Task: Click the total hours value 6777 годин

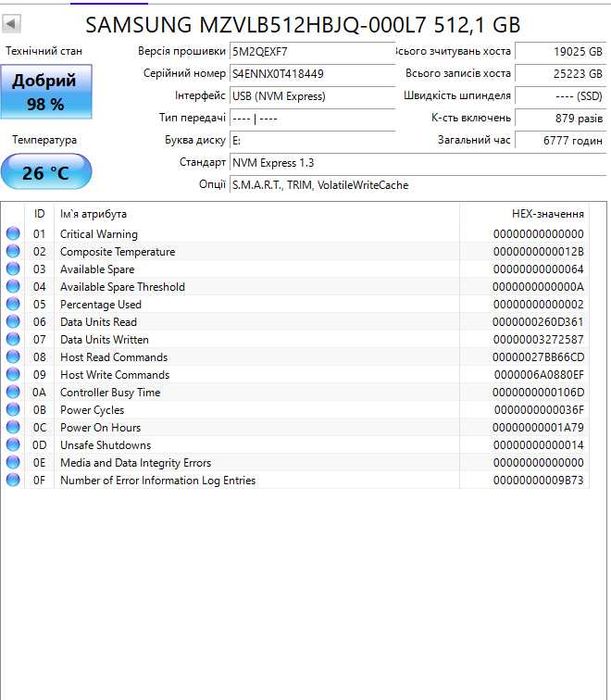Action: coord(561,141)
